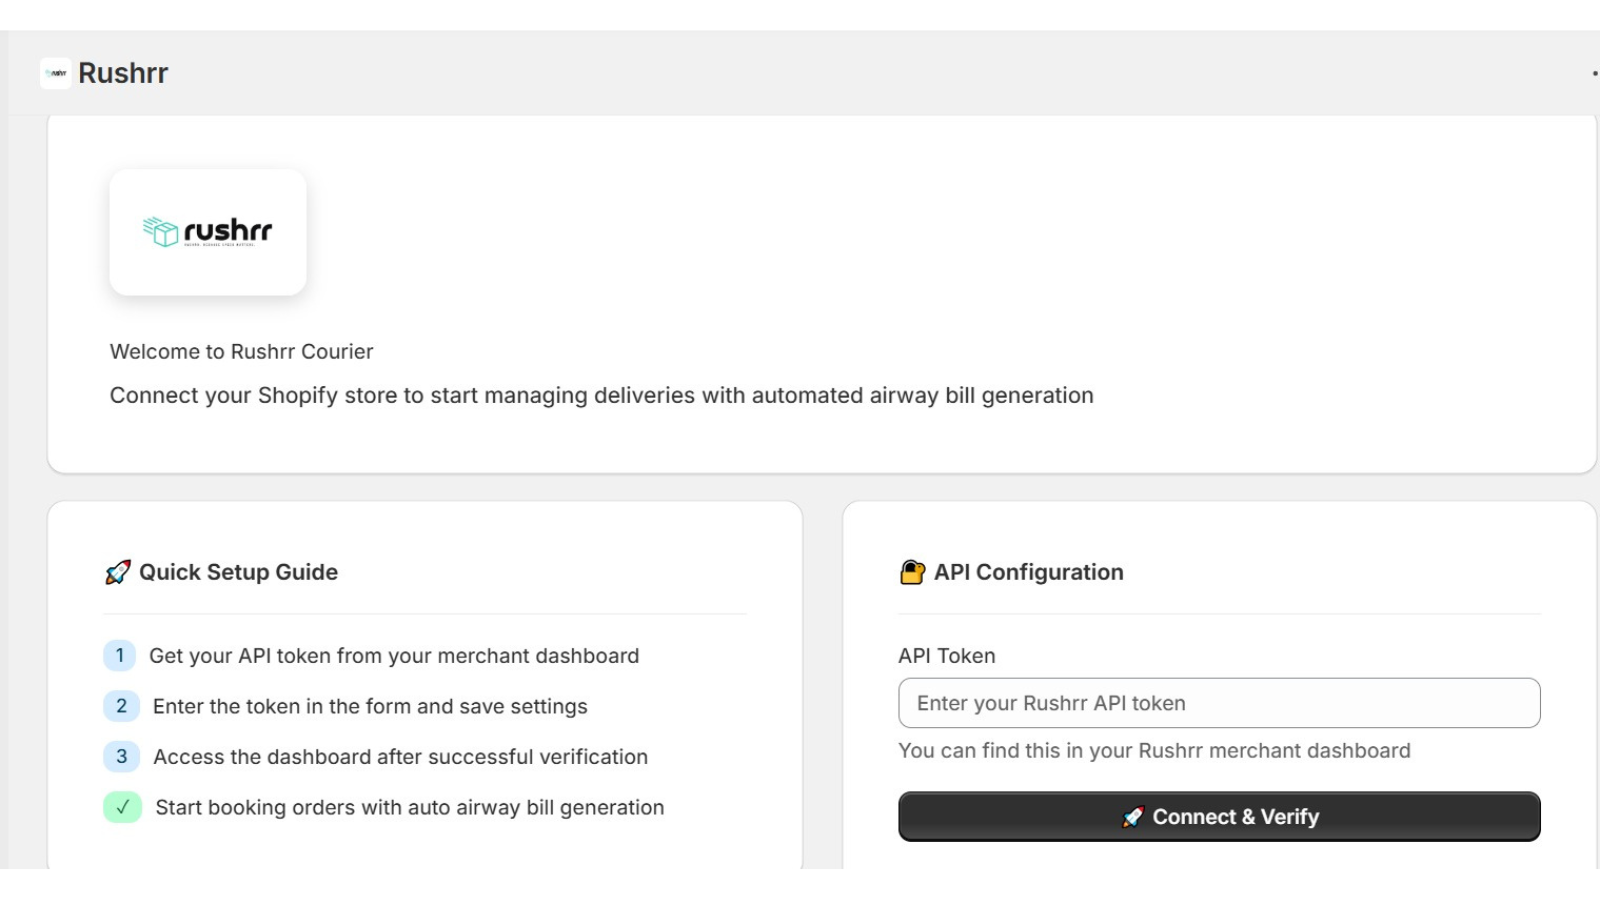Click 'Start booking orders' step text
Screen dimensions: 1600x900
point(409,807)
